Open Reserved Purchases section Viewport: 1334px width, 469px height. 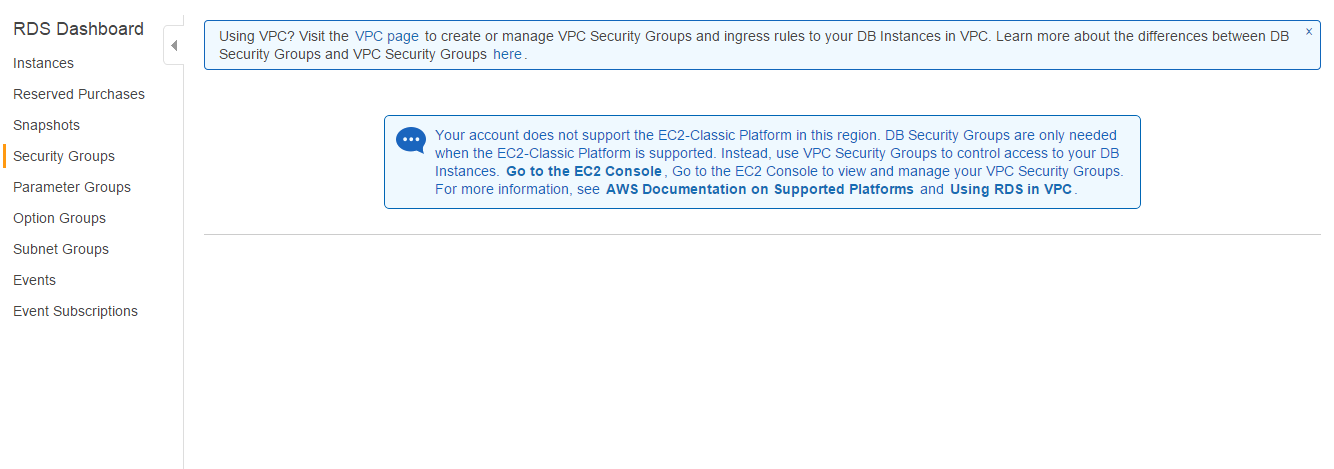pyautogui.click(x=79, y=94)
